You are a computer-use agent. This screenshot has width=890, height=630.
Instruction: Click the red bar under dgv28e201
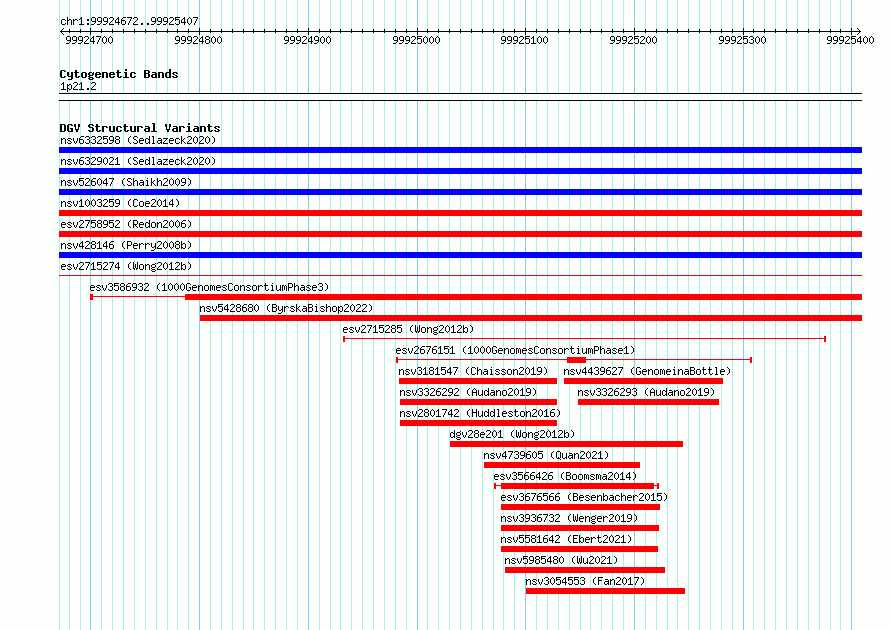click(x=566, y=444)
